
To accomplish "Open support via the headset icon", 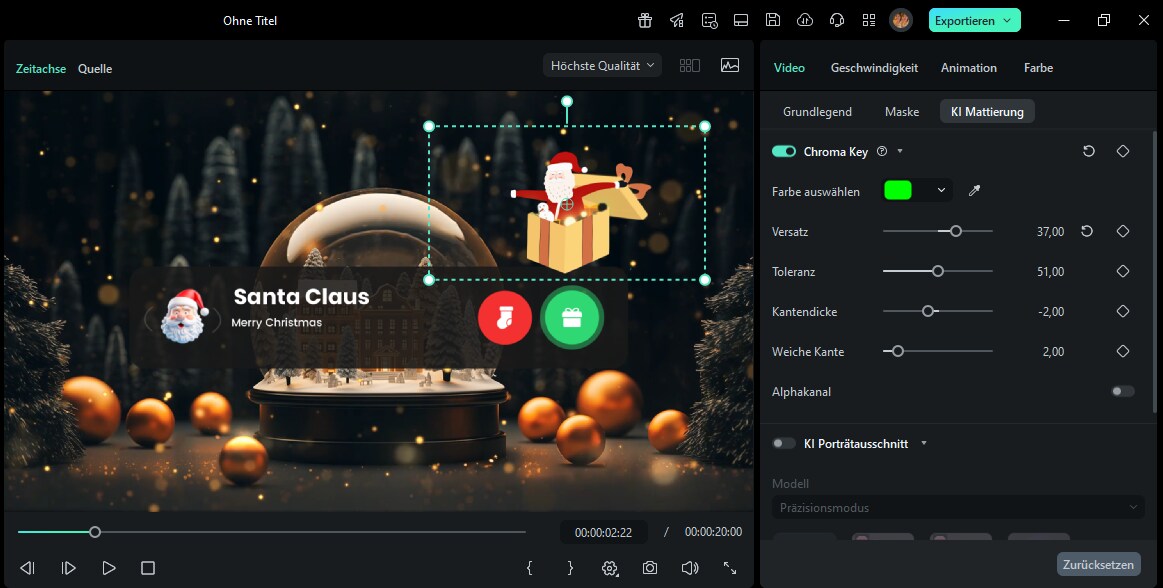I will click(836, 20).
